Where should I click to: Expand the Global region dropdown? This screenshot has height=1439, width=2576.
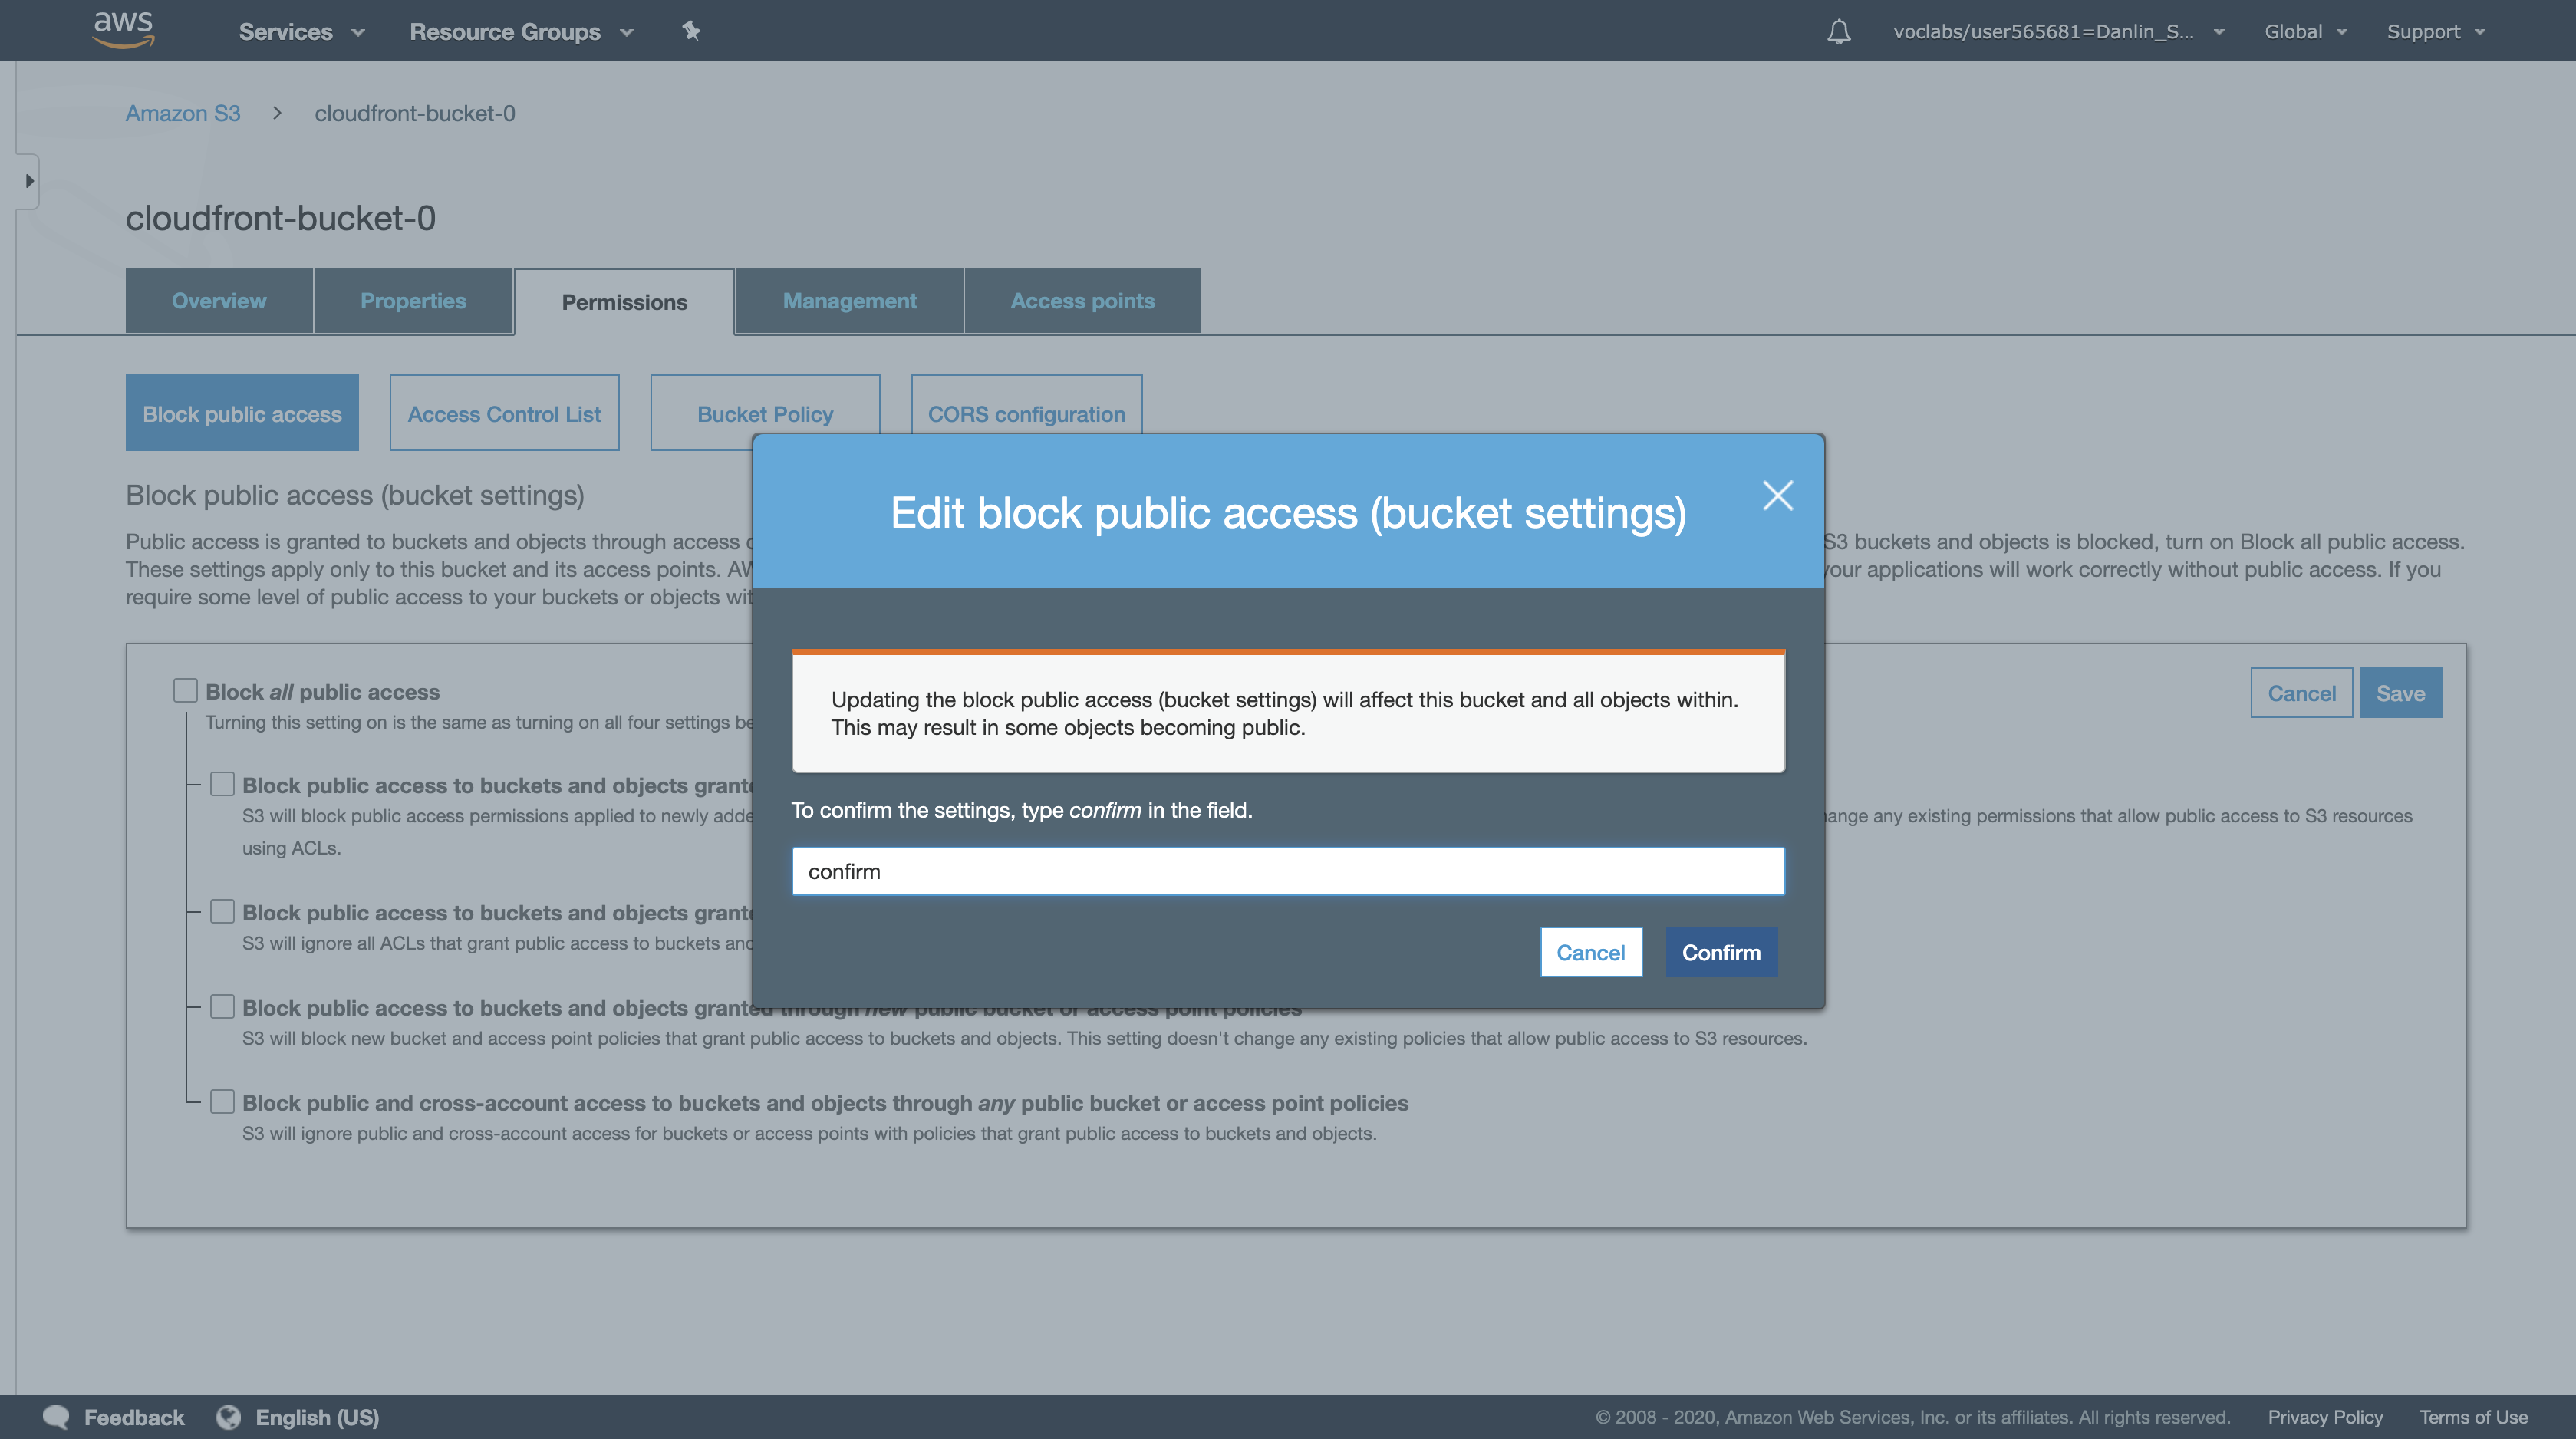(x=2304, y=32)
